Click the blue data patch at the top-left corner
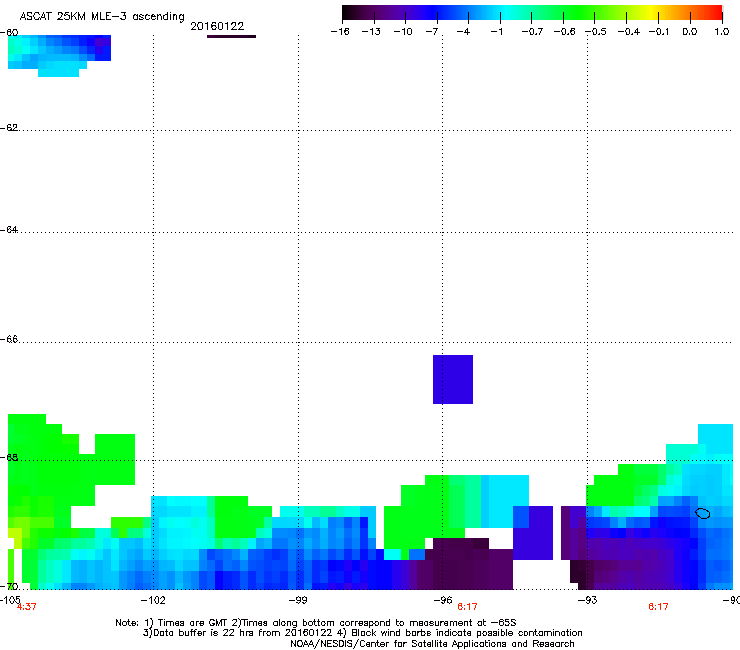 tap(59, 55)
